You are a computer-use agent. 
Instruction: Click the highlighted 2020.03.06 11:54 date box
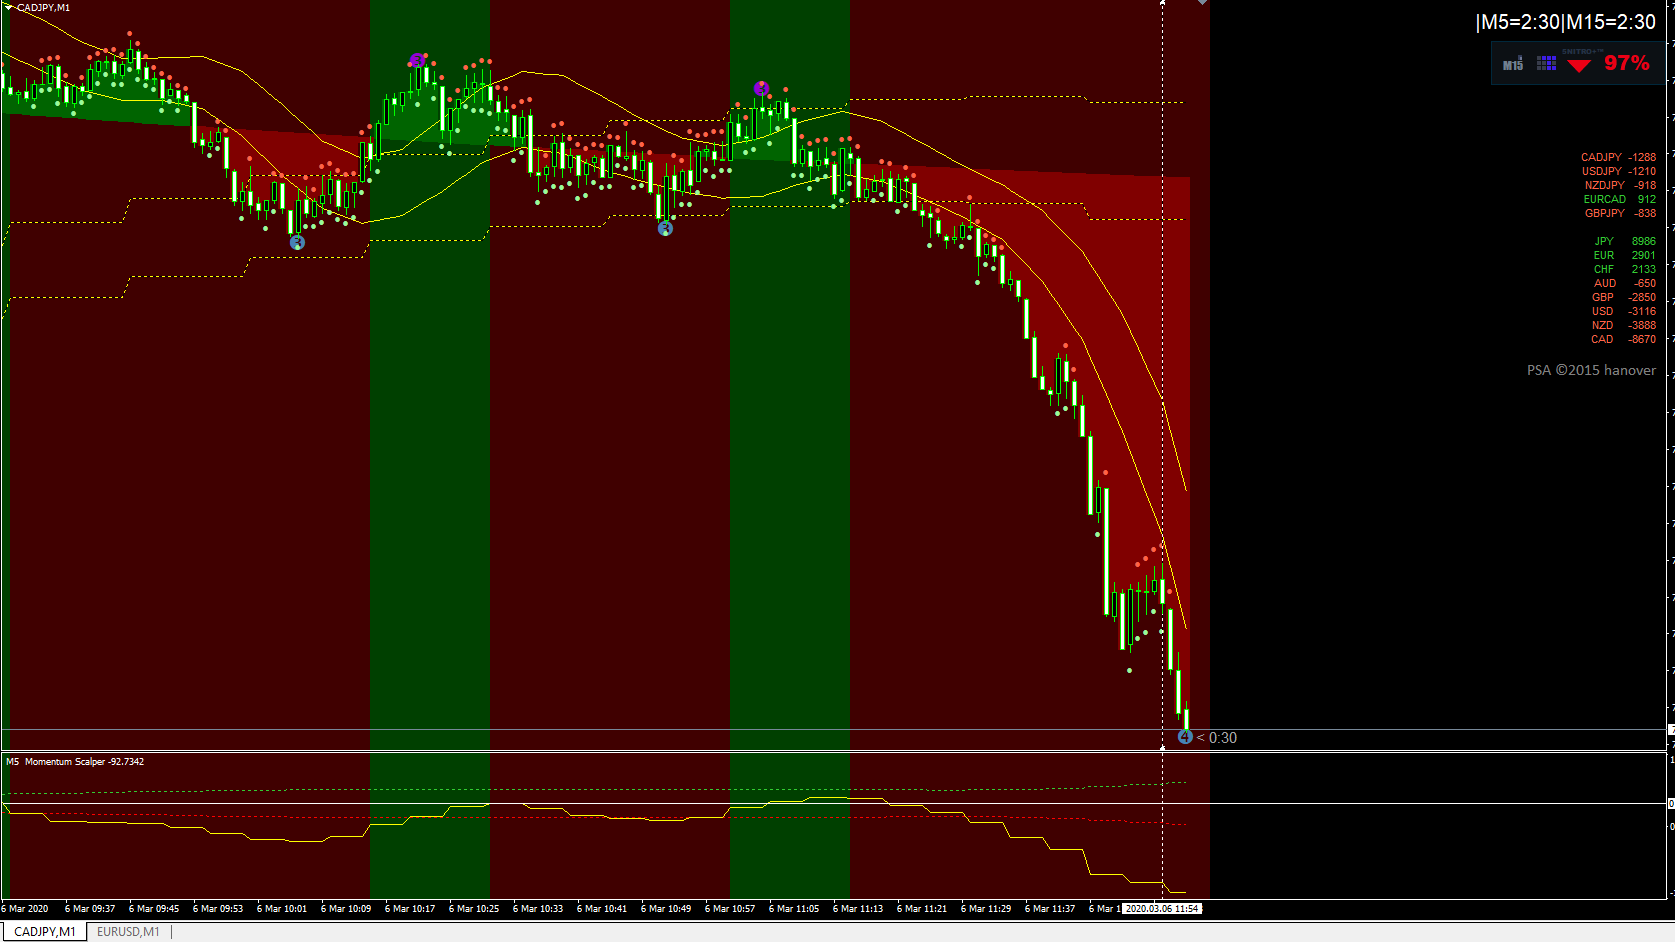(x=1162, y=909)
